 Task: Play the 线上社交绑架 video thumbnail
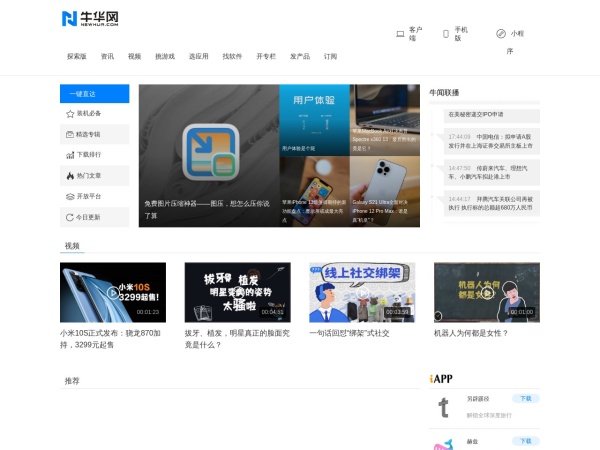[361, 292]
